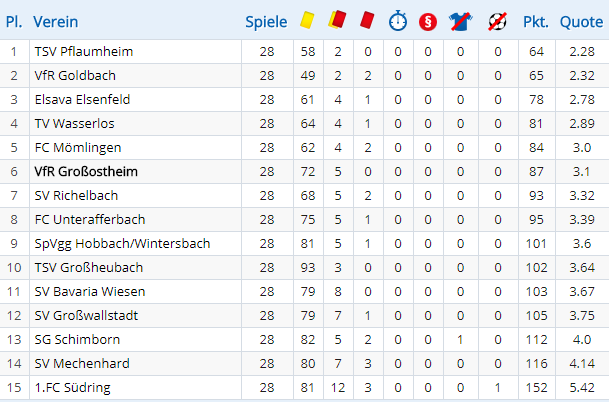
Task: Open 1.FC Südring team link
Action: [73, 387]
